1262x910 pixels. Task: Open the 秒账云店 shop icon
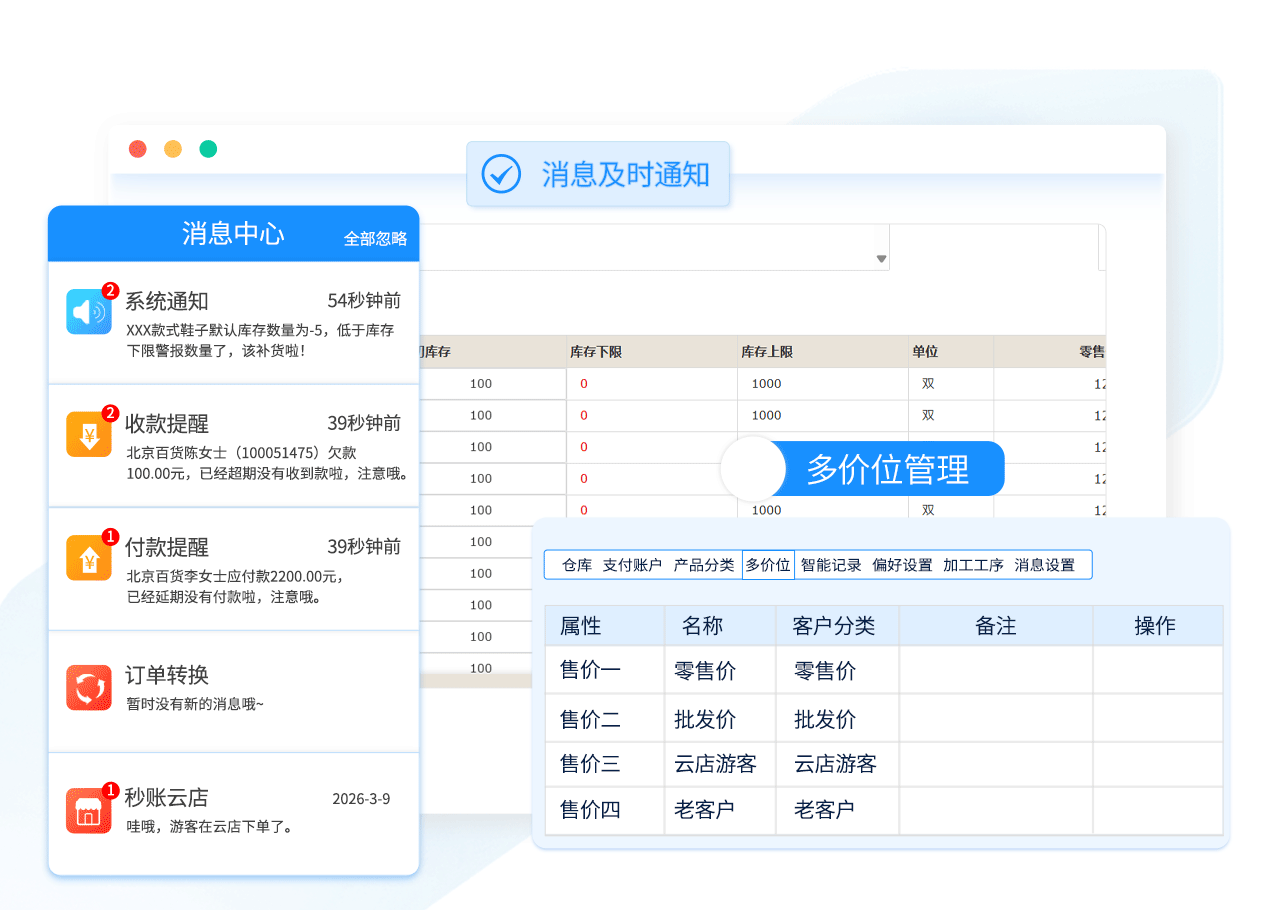coord(88,810)
